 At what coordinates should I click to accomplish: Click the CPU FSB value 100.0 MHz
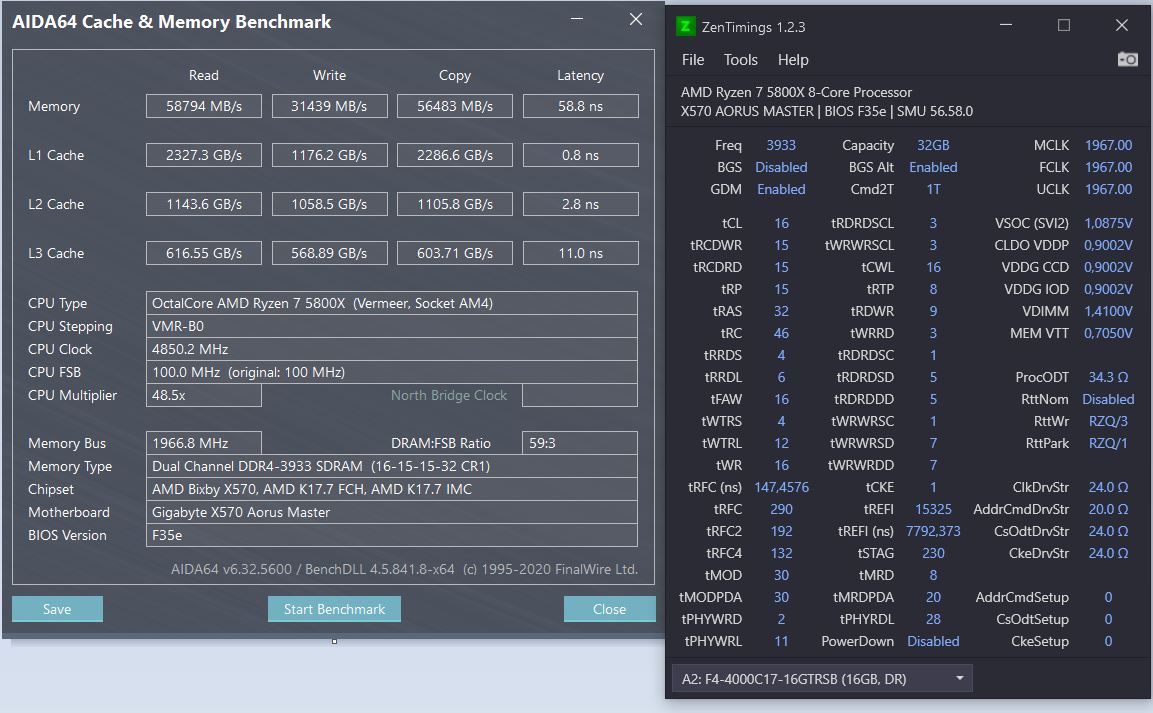click(391, 372)
